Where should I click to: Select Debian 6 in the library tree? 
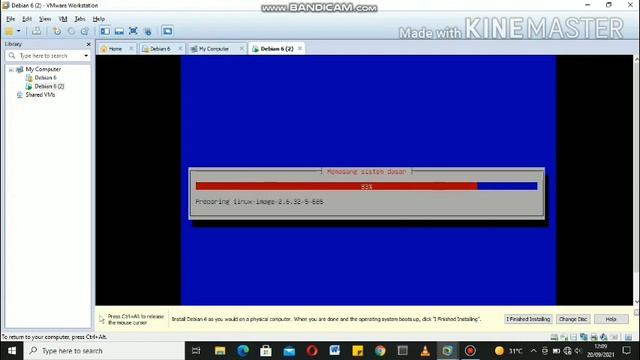point(45,78)
